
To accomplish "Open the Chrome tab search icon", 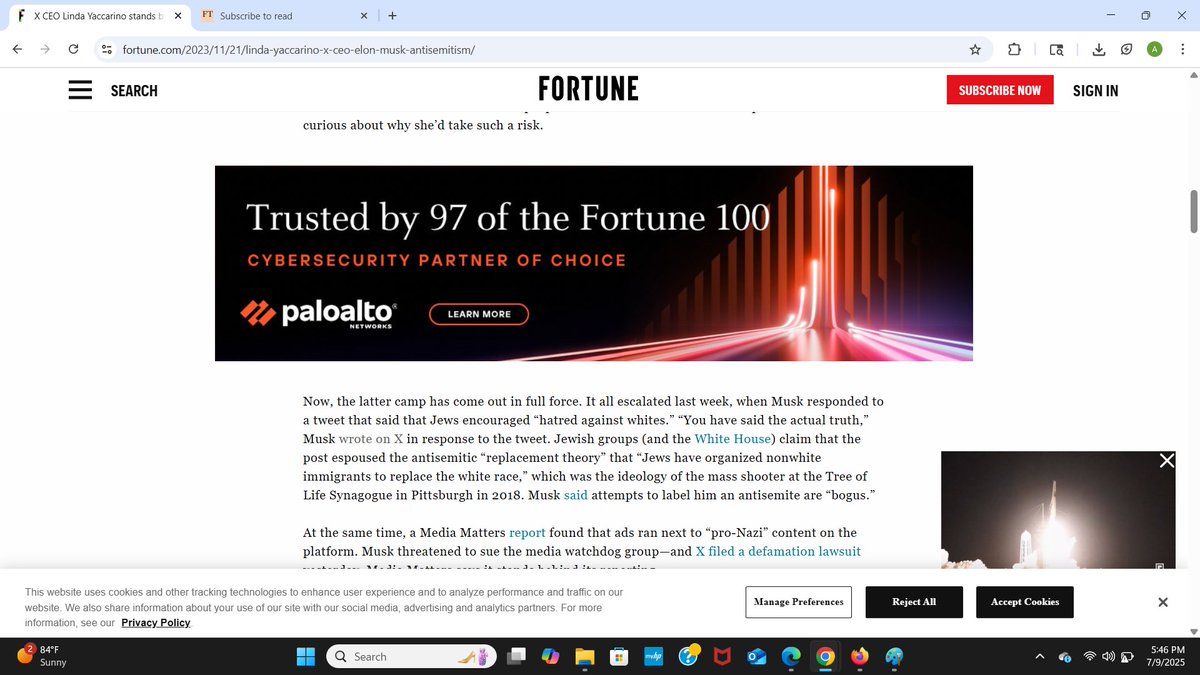I will pos(1057,49).
